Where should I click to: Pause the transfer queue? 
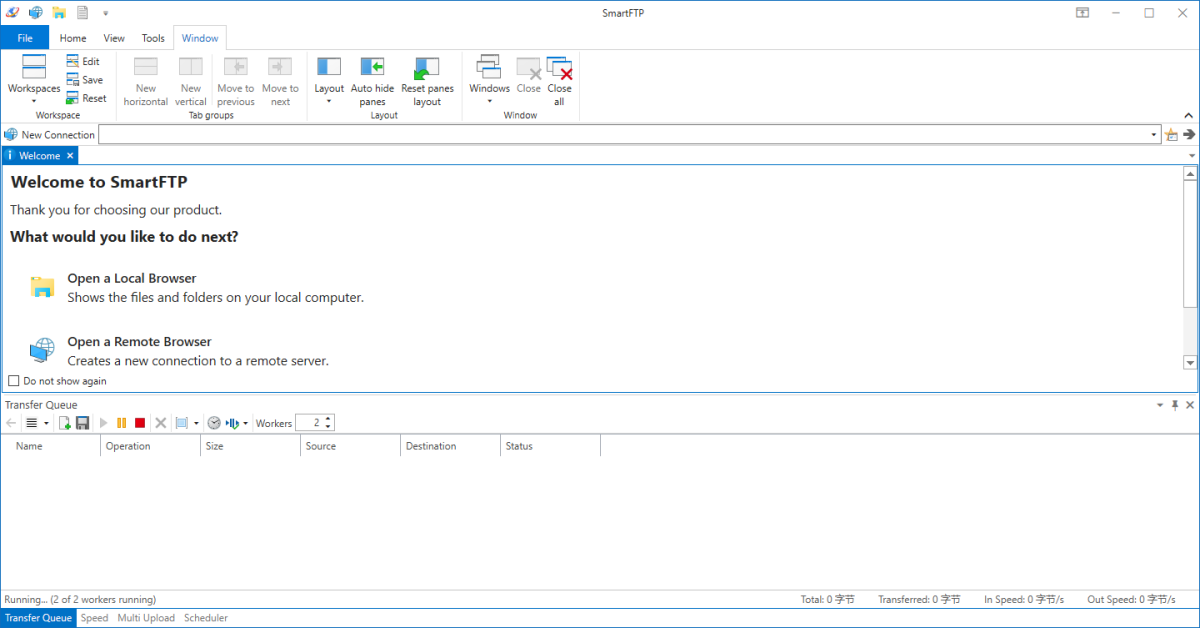(x=122, y=423)
